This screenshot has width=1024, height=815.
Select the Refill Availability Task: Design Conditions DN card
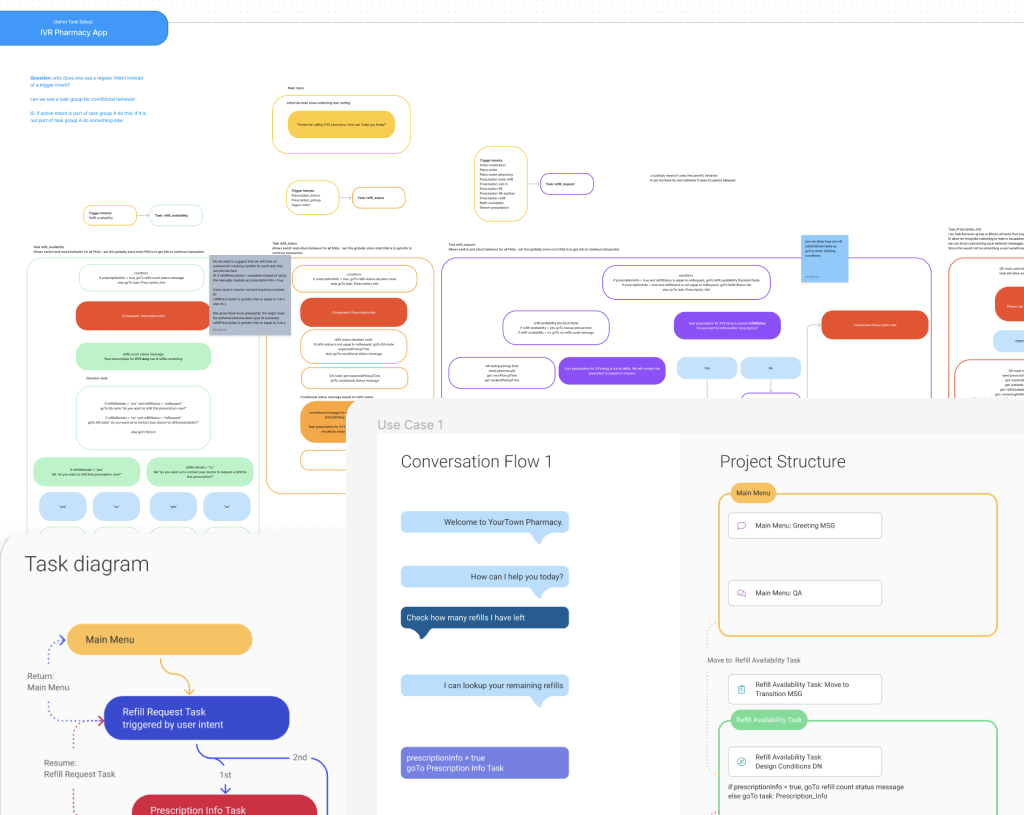pyautogui.click(x=805, y=761)
